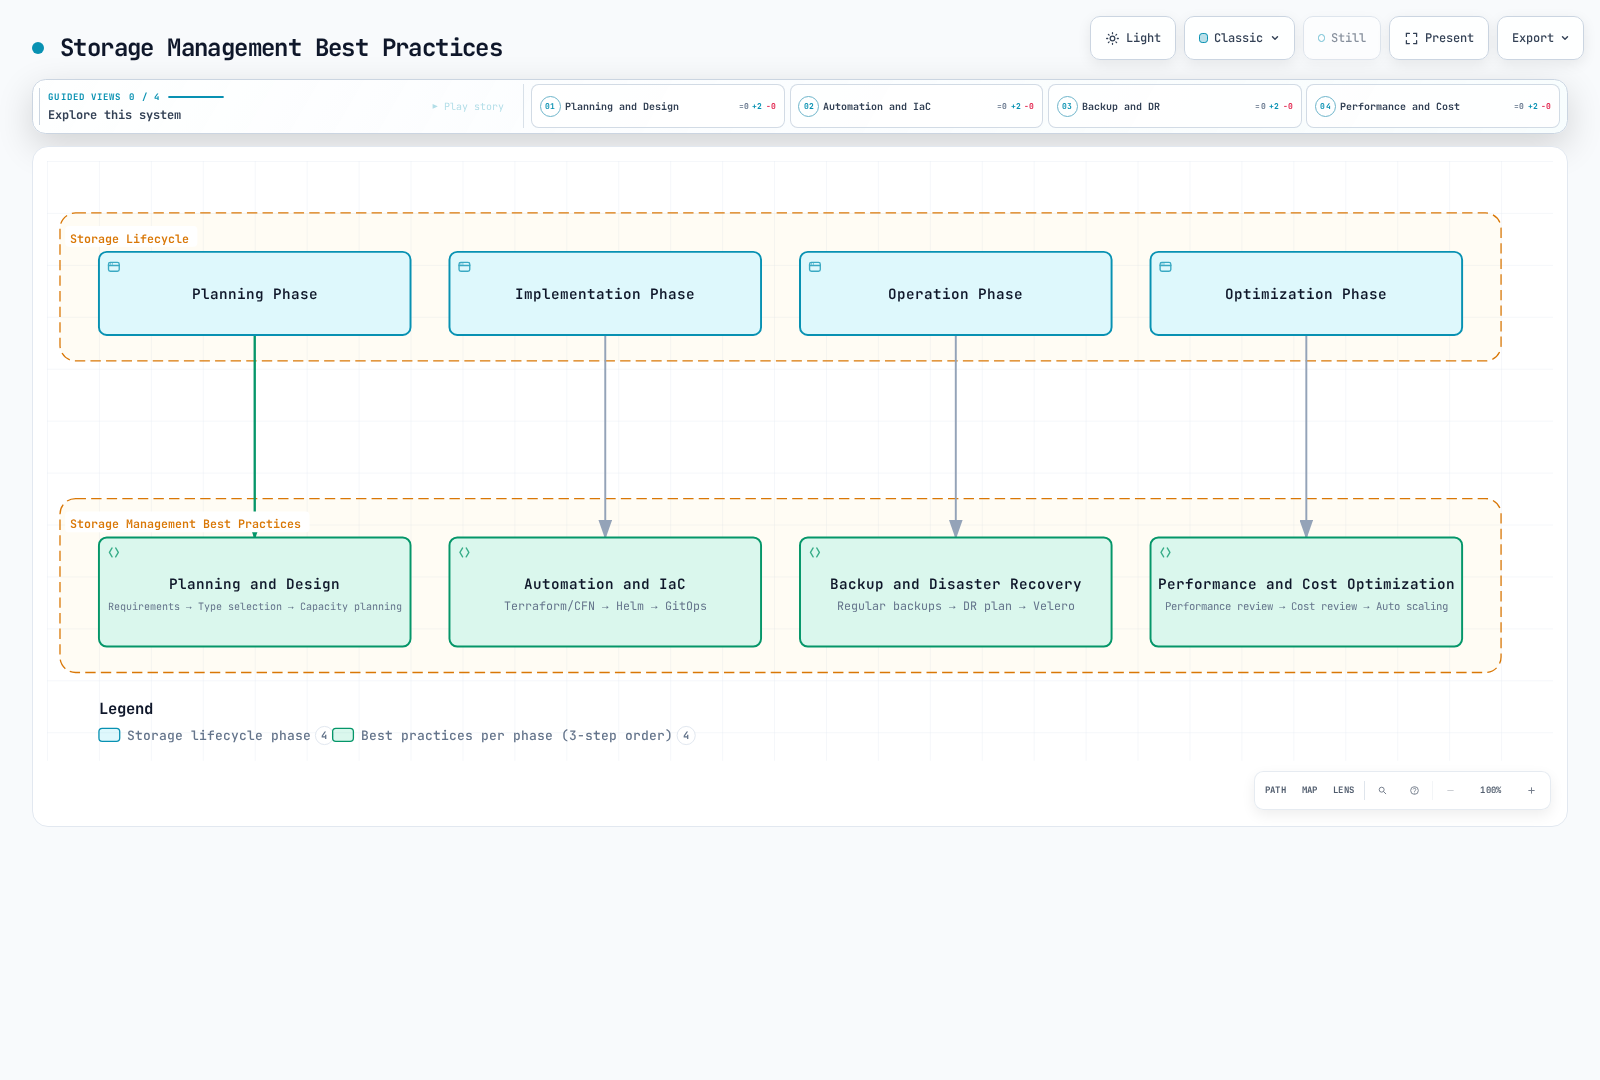1600x1080 pixels.
Task: Zoom out with the minus button
Action: (x=1451, y=790)
